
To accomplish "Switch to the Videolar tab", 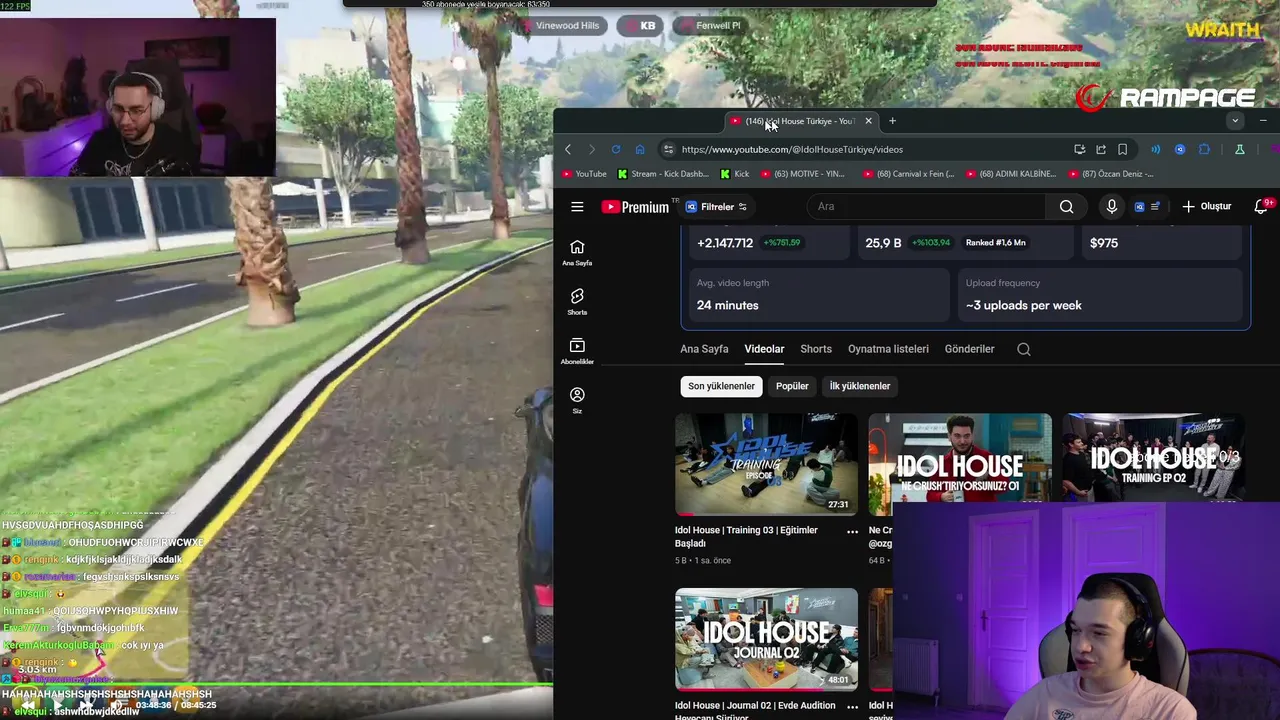I will [x=764, y=349].
